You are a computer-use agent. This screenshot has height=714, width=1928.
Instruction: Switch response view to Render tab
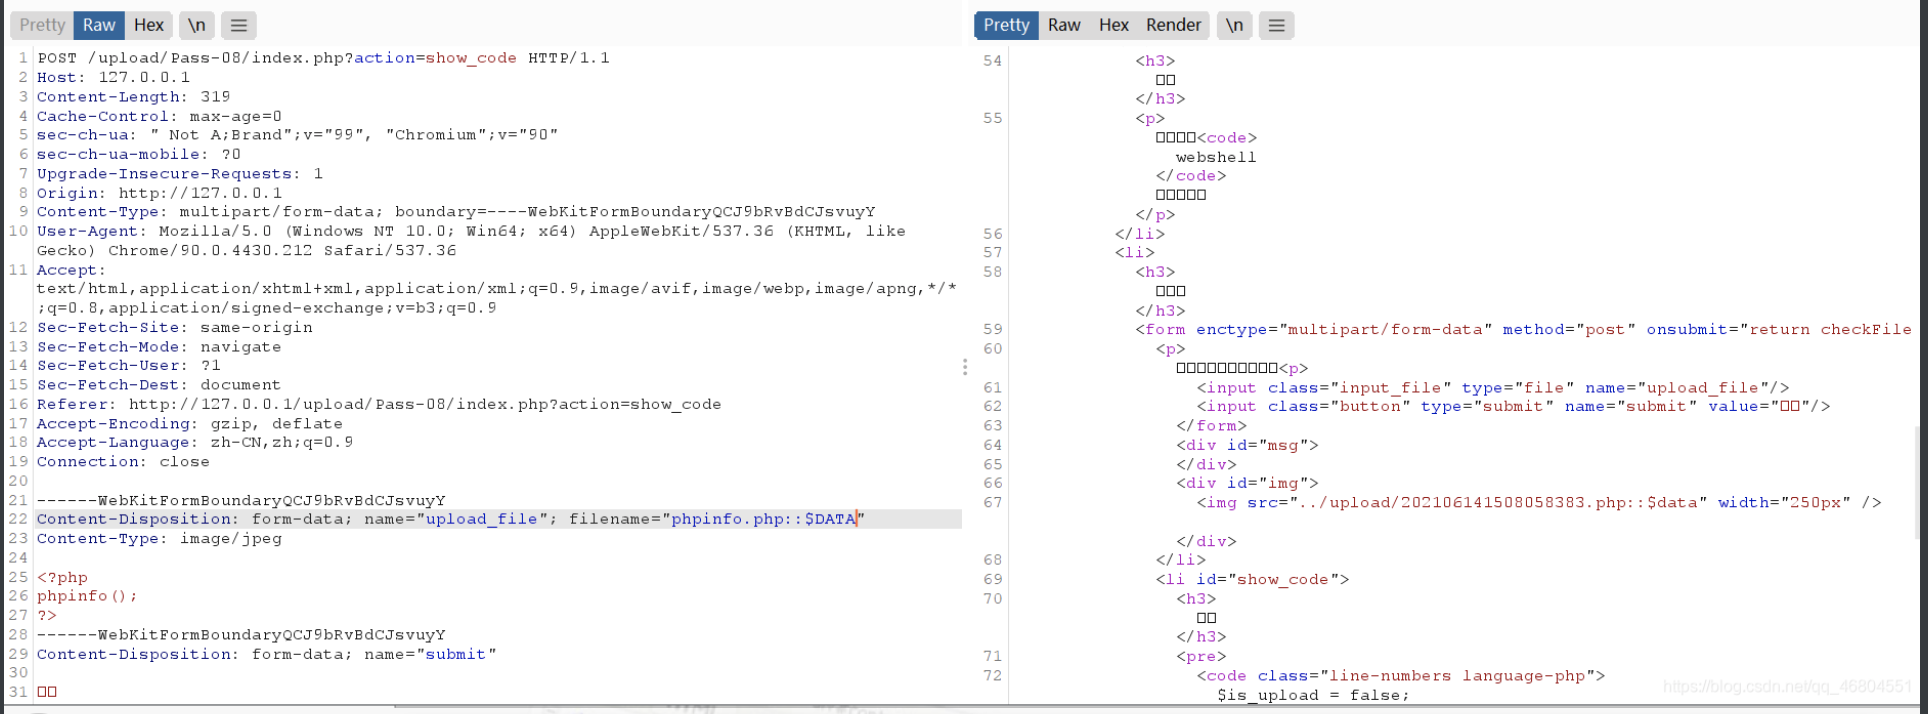(x=1174, y=25)
